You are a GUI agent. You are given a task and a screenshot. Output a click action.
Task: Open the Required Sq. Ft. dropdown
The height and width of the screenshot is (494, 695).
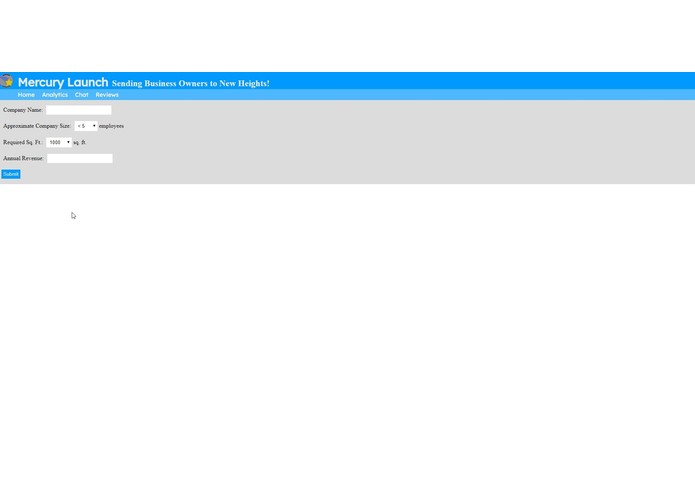click(x=59, y=142)
